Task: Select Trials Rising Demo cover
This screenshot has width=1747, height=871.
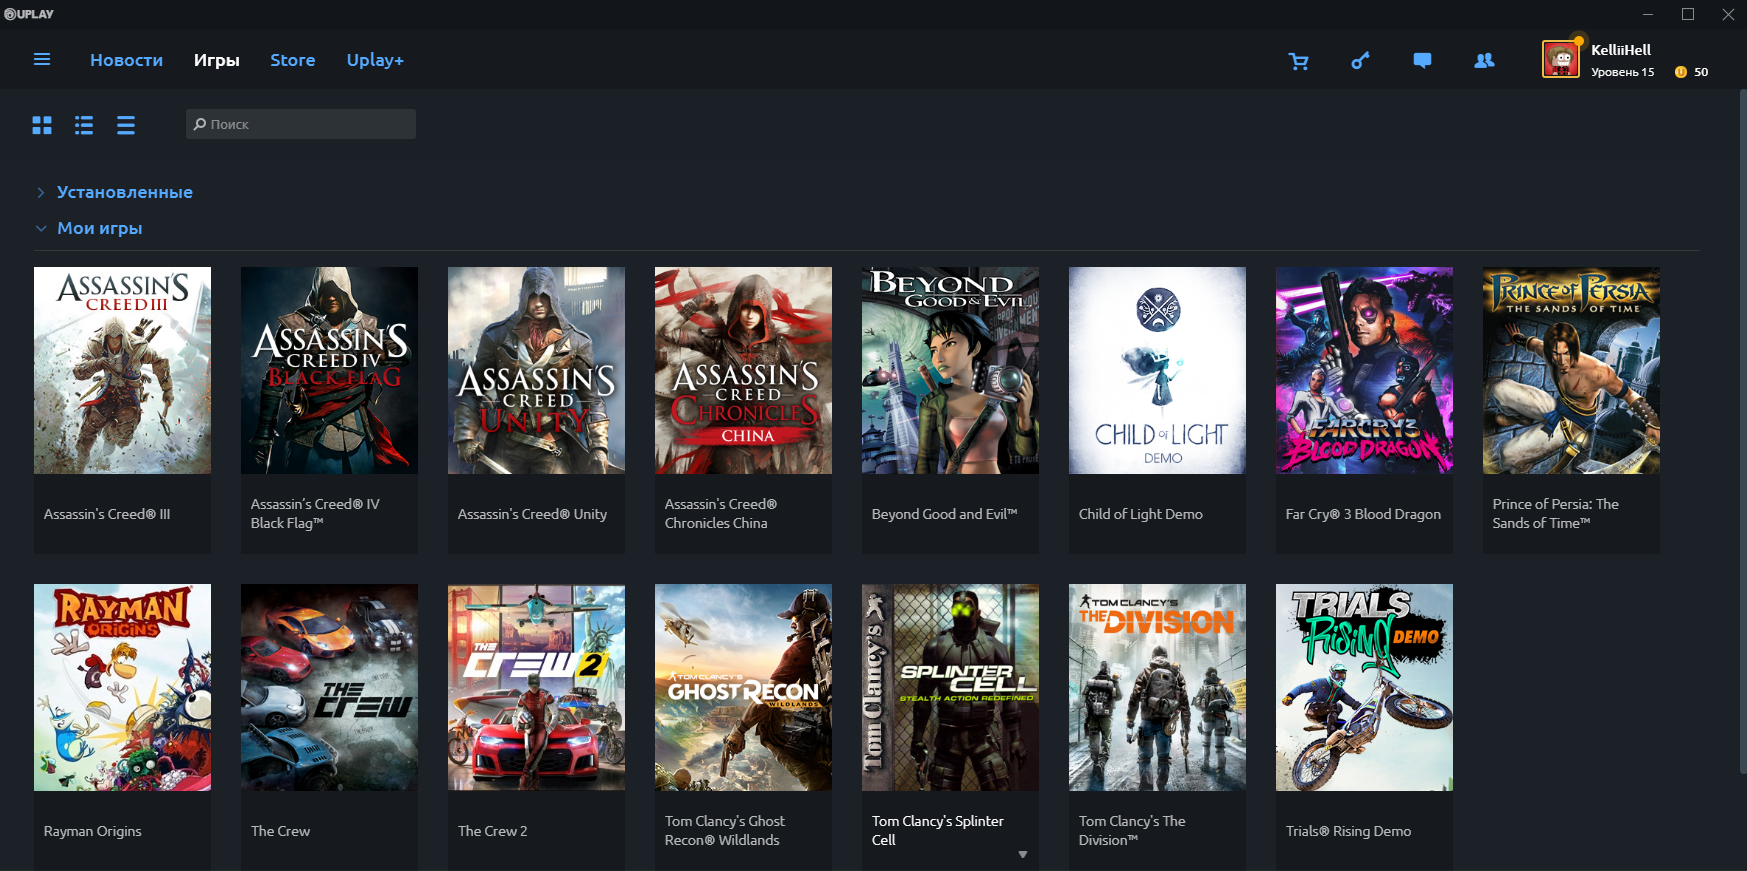Action: 1364,687
